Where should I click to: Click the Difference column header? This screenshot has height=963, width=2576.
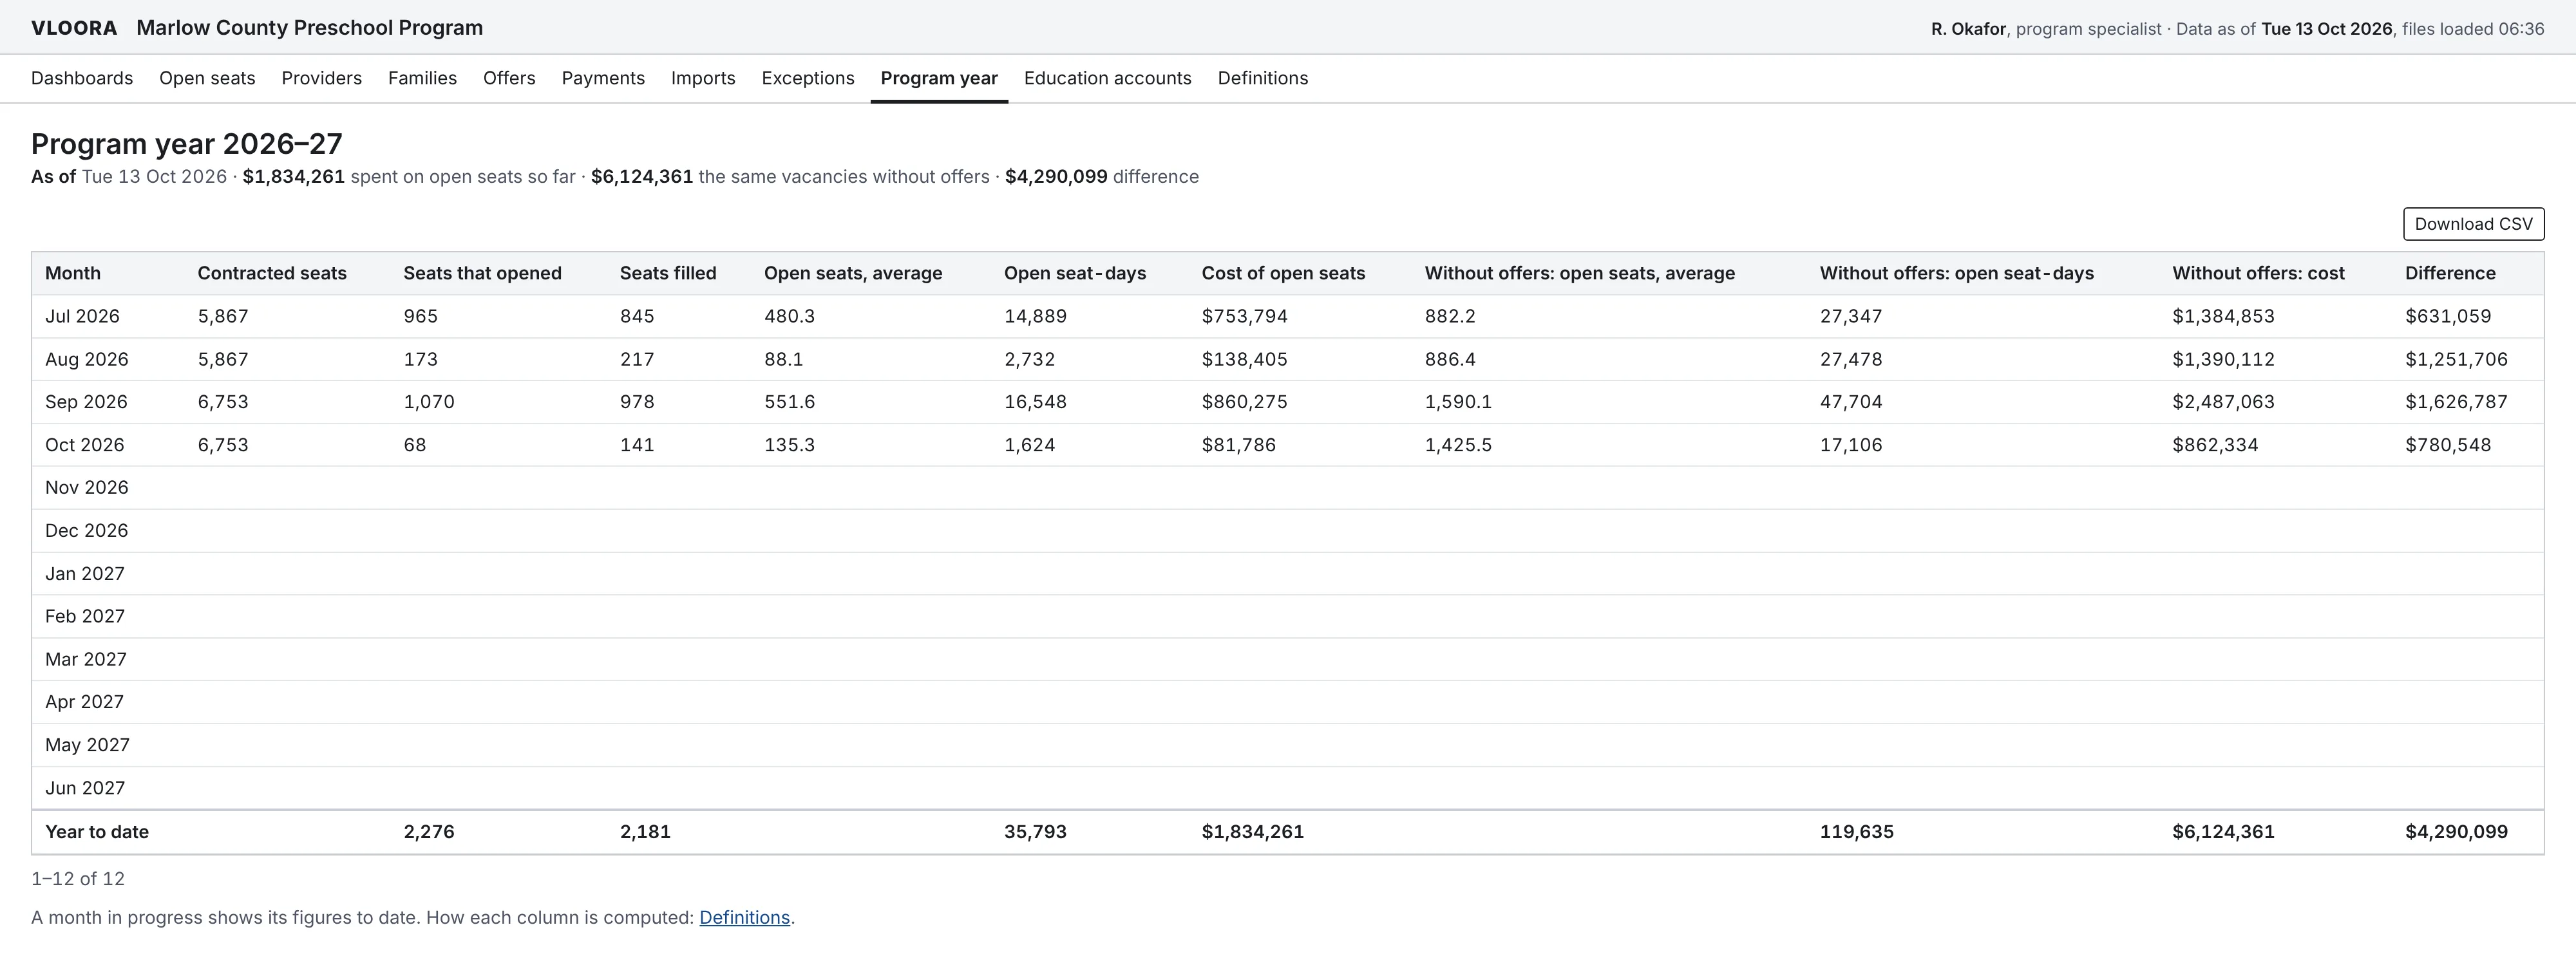point(2450,273)
